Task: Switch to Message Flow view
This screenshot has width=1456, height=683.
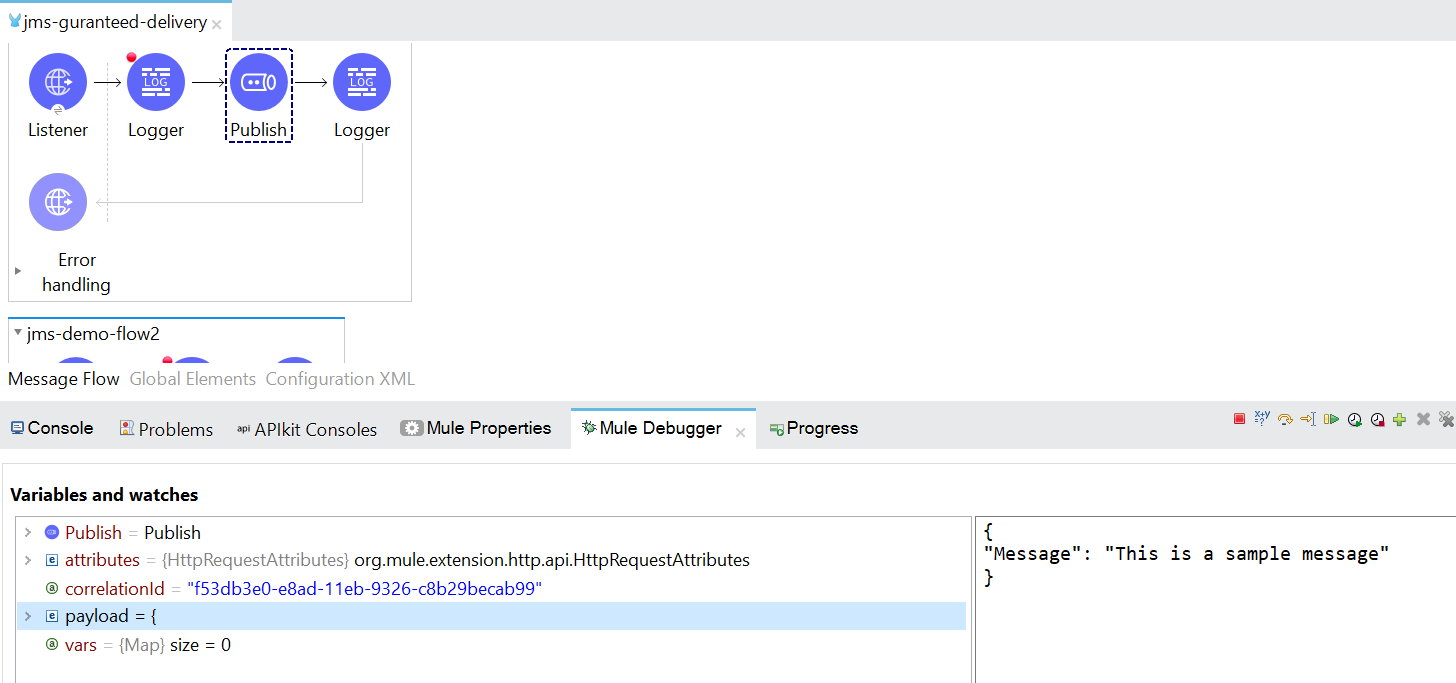Action: click(64, 379)
